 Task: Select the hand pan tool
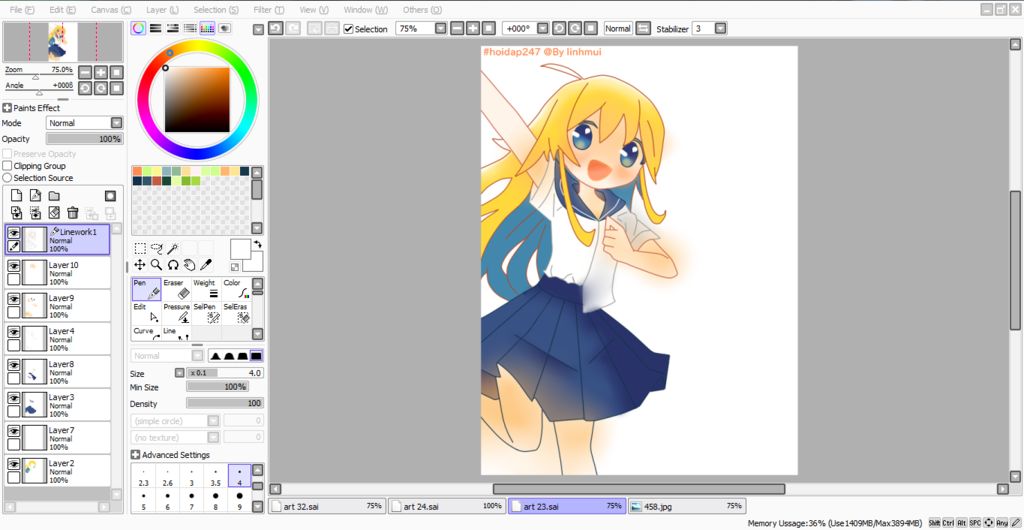[189, 264]
